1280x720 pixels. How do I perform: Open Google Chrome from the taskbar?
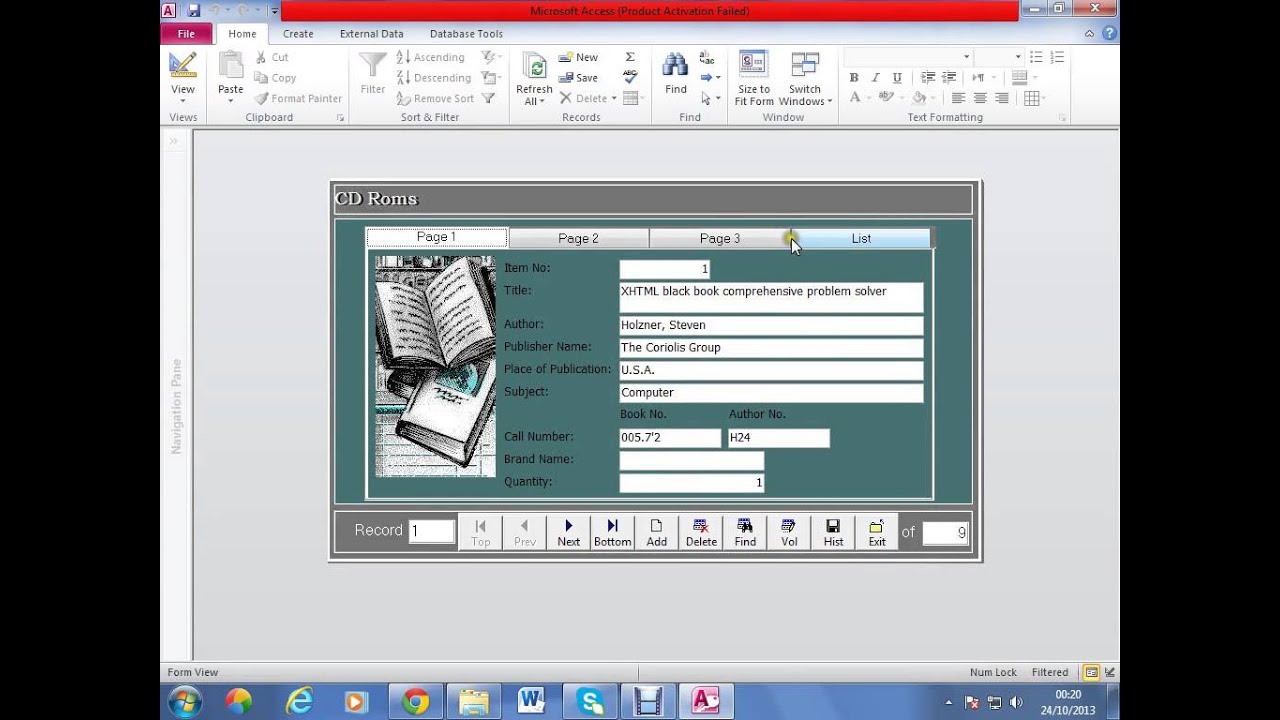pos(415,702)
